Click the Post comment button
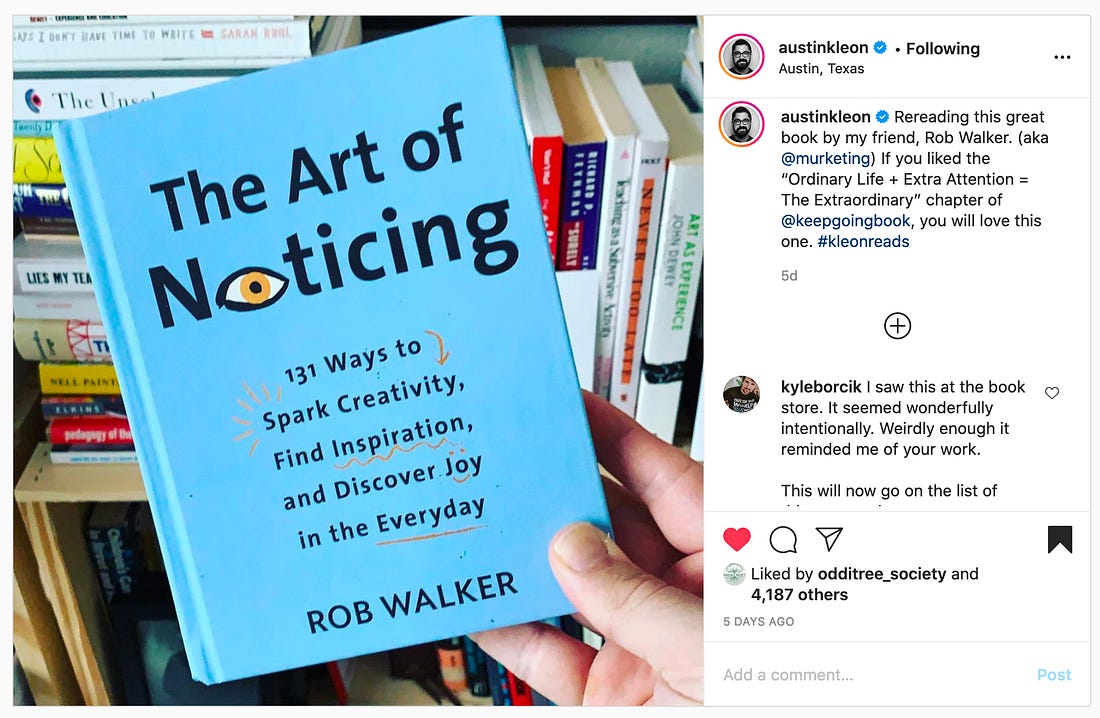 [1054, 674]
